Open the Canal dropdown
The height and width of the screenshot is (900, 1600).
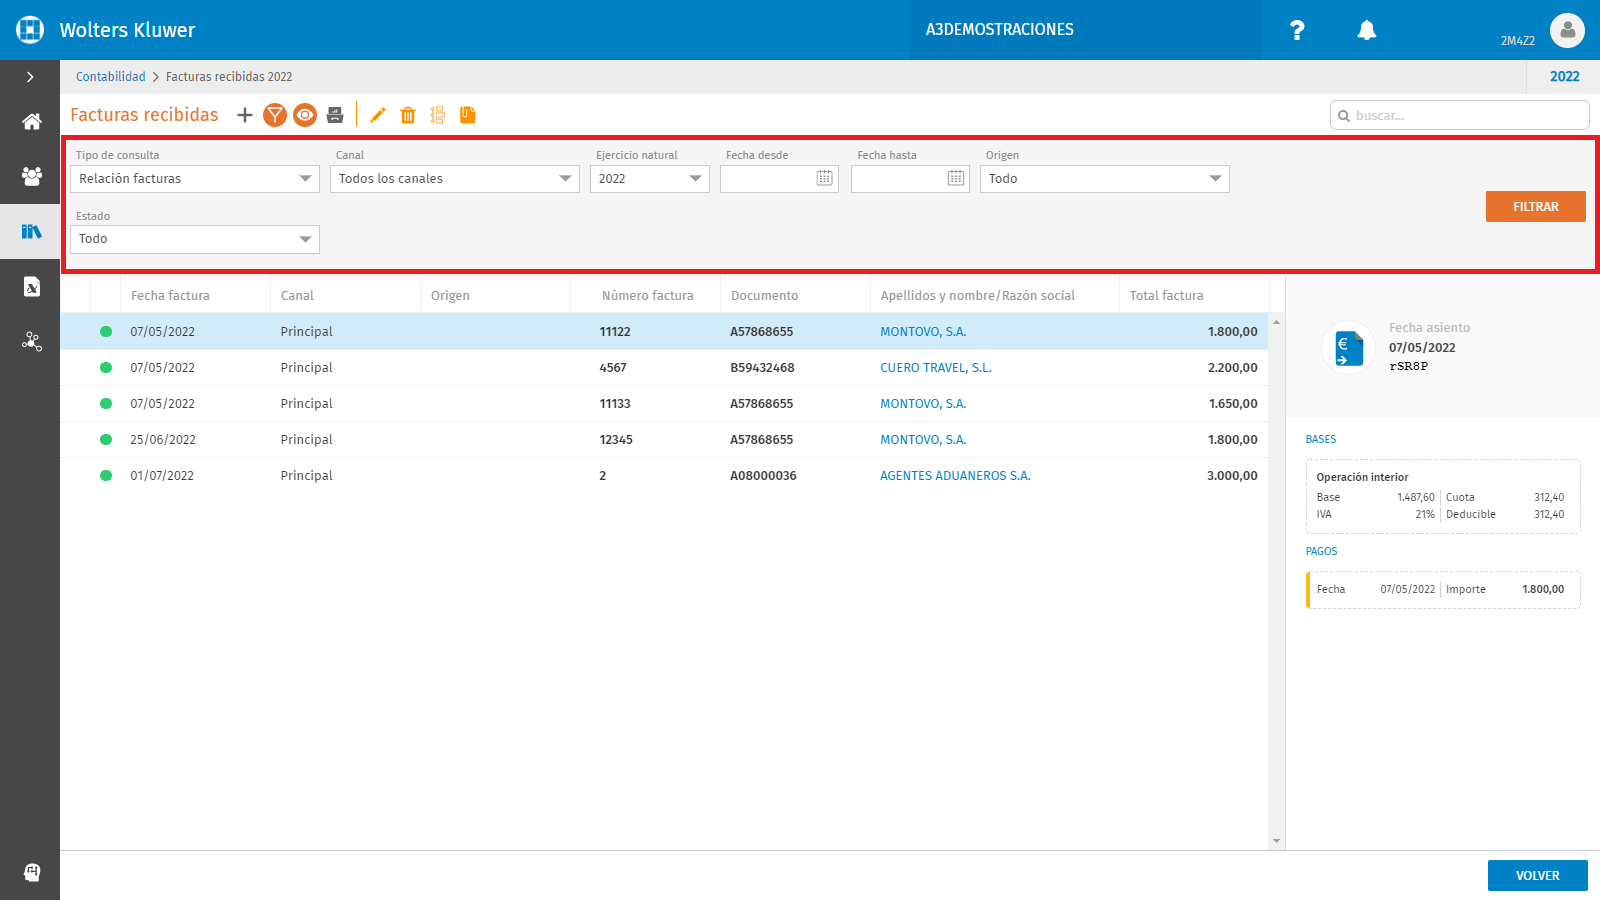click(x=455, y=179)
